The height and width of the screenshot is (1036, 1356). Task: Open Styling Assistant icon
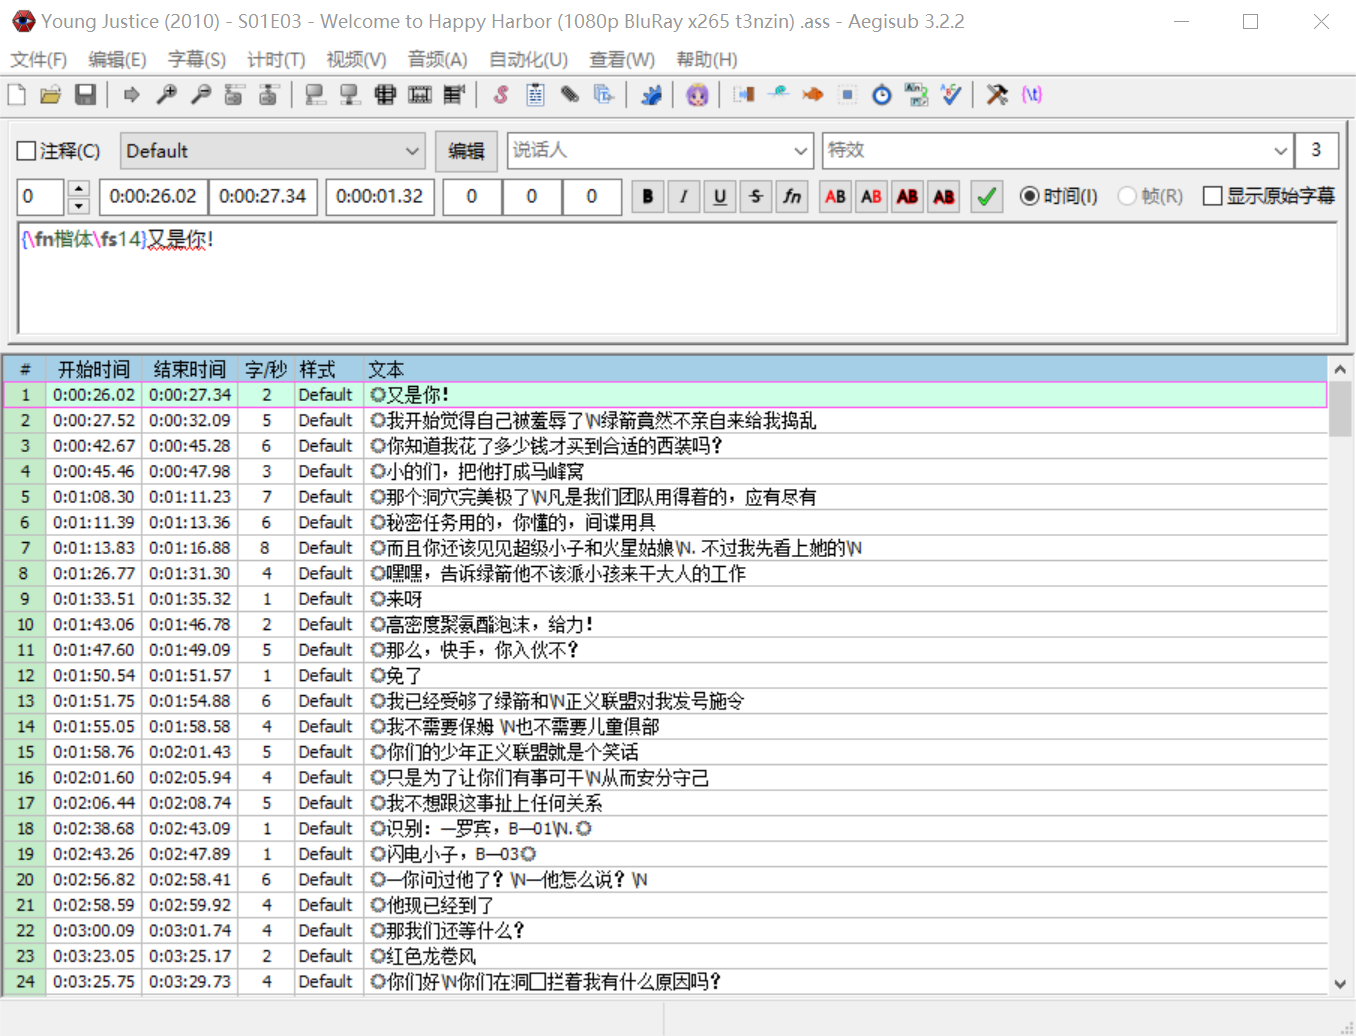click(778, 95)
